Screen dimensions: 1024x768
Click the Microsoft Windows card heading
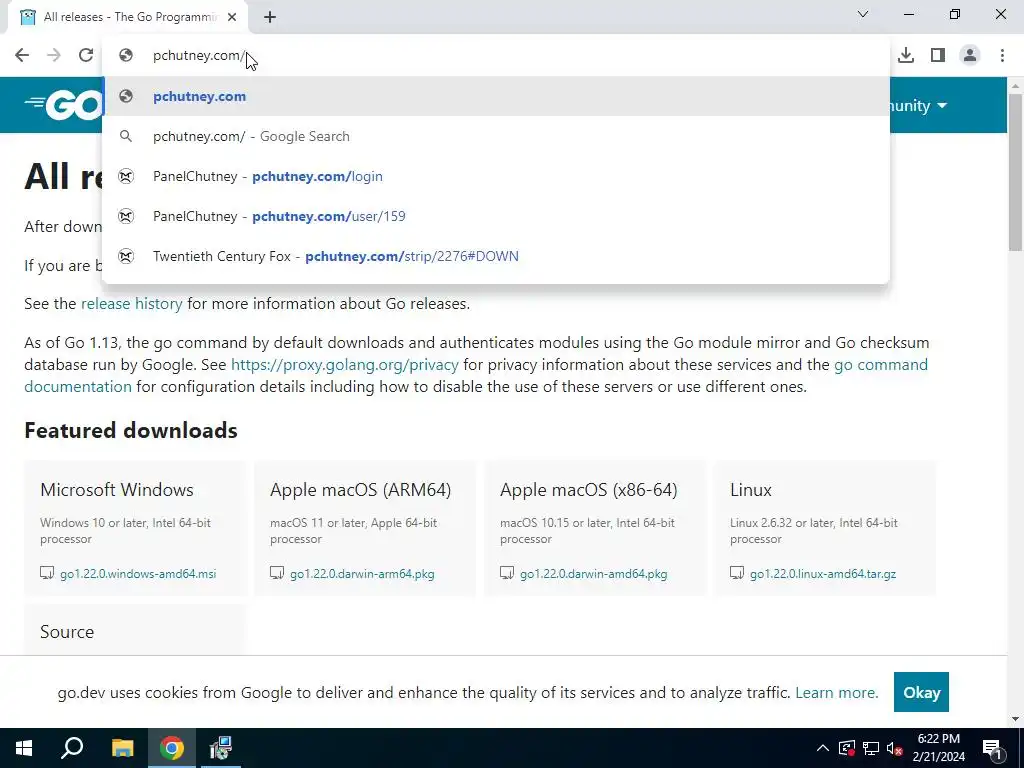click(117, 490)
